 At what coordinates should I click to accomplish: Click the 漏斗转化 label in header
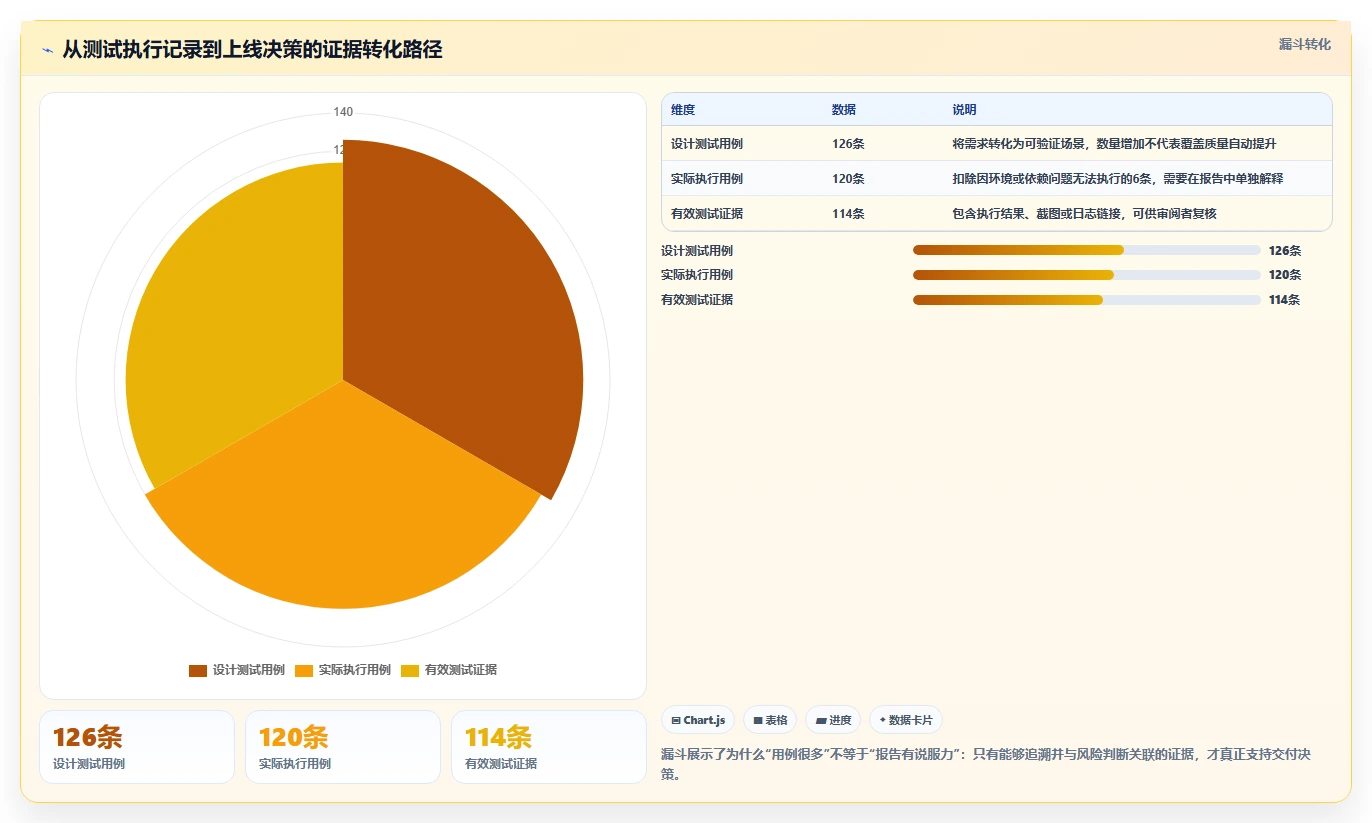pyautogui.click(x=1304, y=44)
